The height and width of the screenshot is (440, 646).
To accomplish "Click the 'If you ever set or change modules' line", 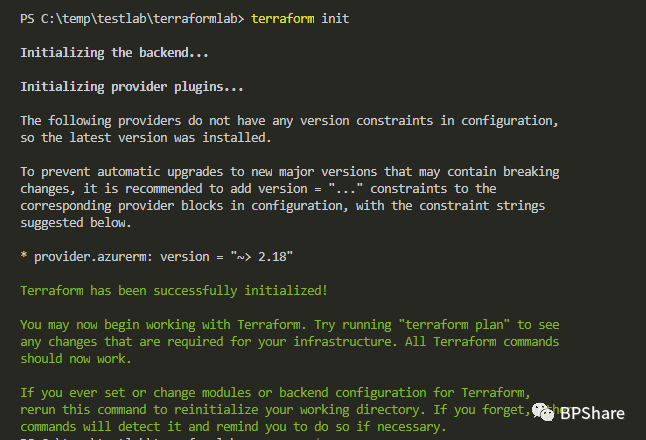I will pyautogui.click(x=275, y=393).
